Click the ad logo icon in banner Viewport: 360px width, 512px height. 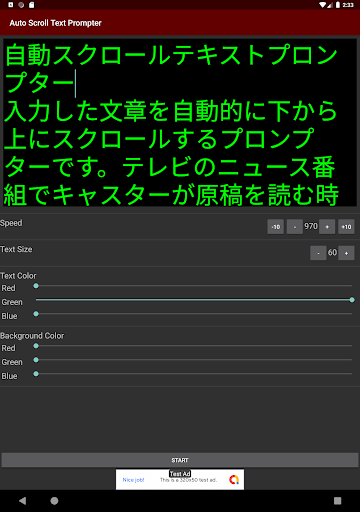click(x=234, y=480)
